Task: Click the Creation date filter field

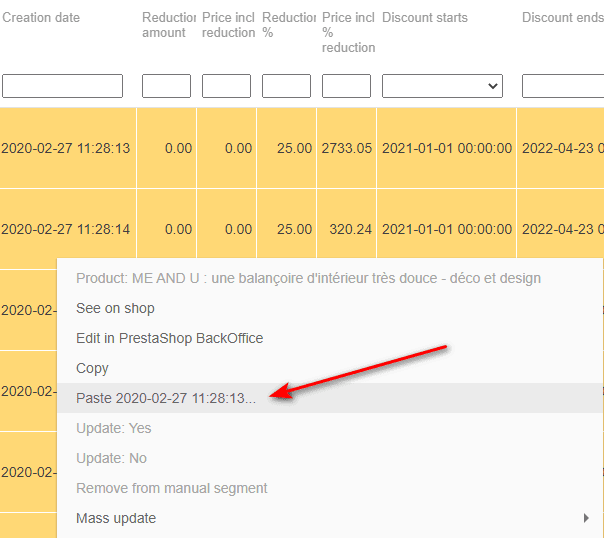Action: [62, 86]
